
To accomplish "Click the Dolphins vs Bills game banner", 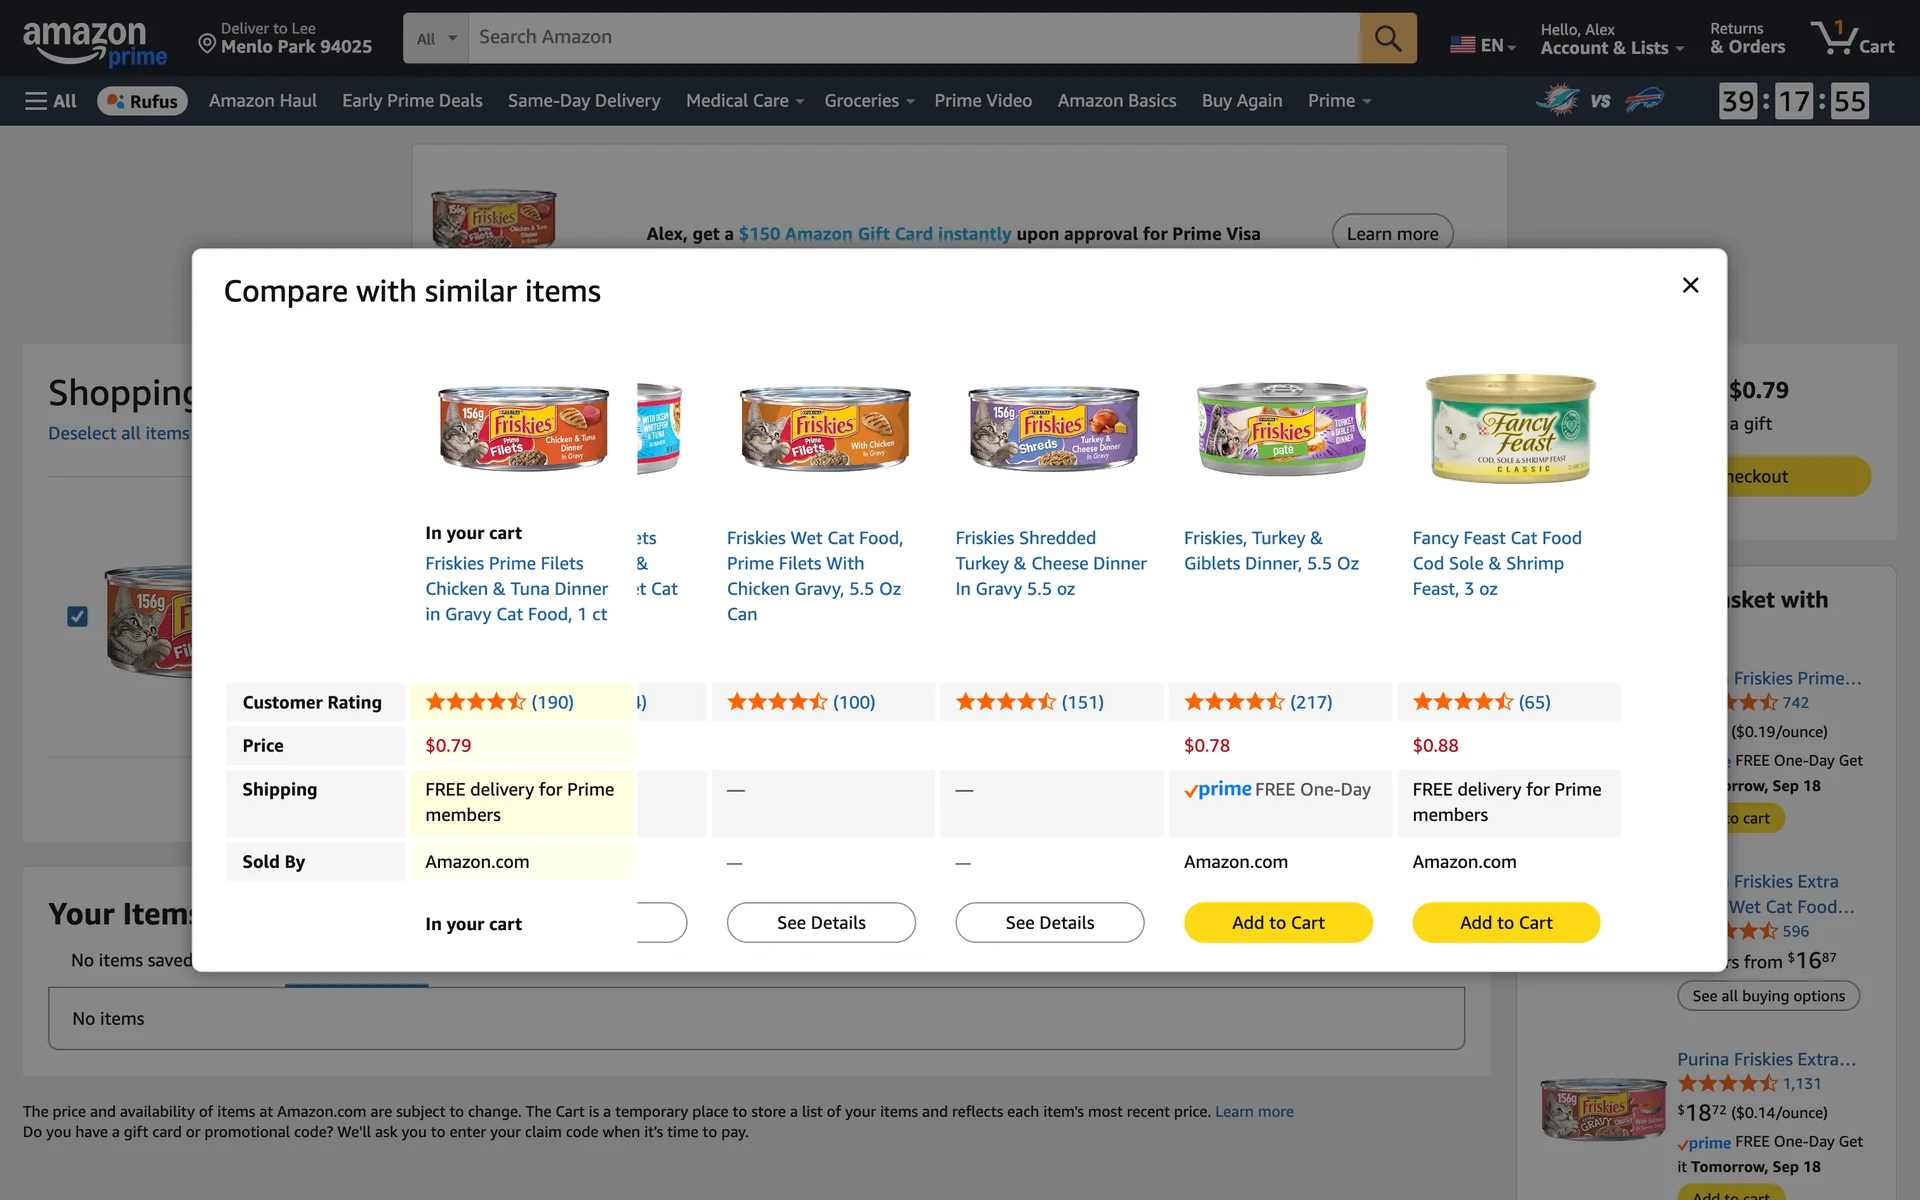I will coord(1600,101).
